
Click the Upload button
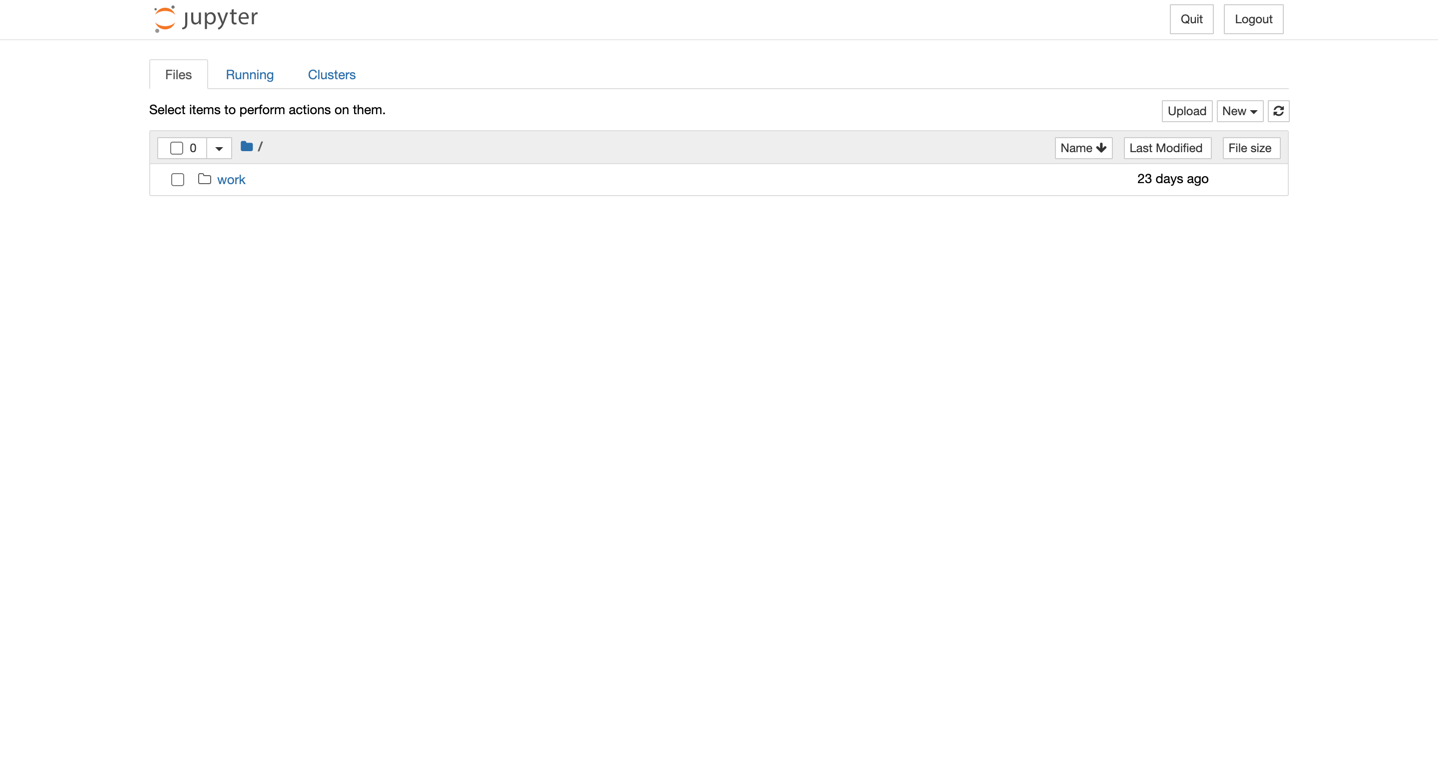[x=1187, y=111]
